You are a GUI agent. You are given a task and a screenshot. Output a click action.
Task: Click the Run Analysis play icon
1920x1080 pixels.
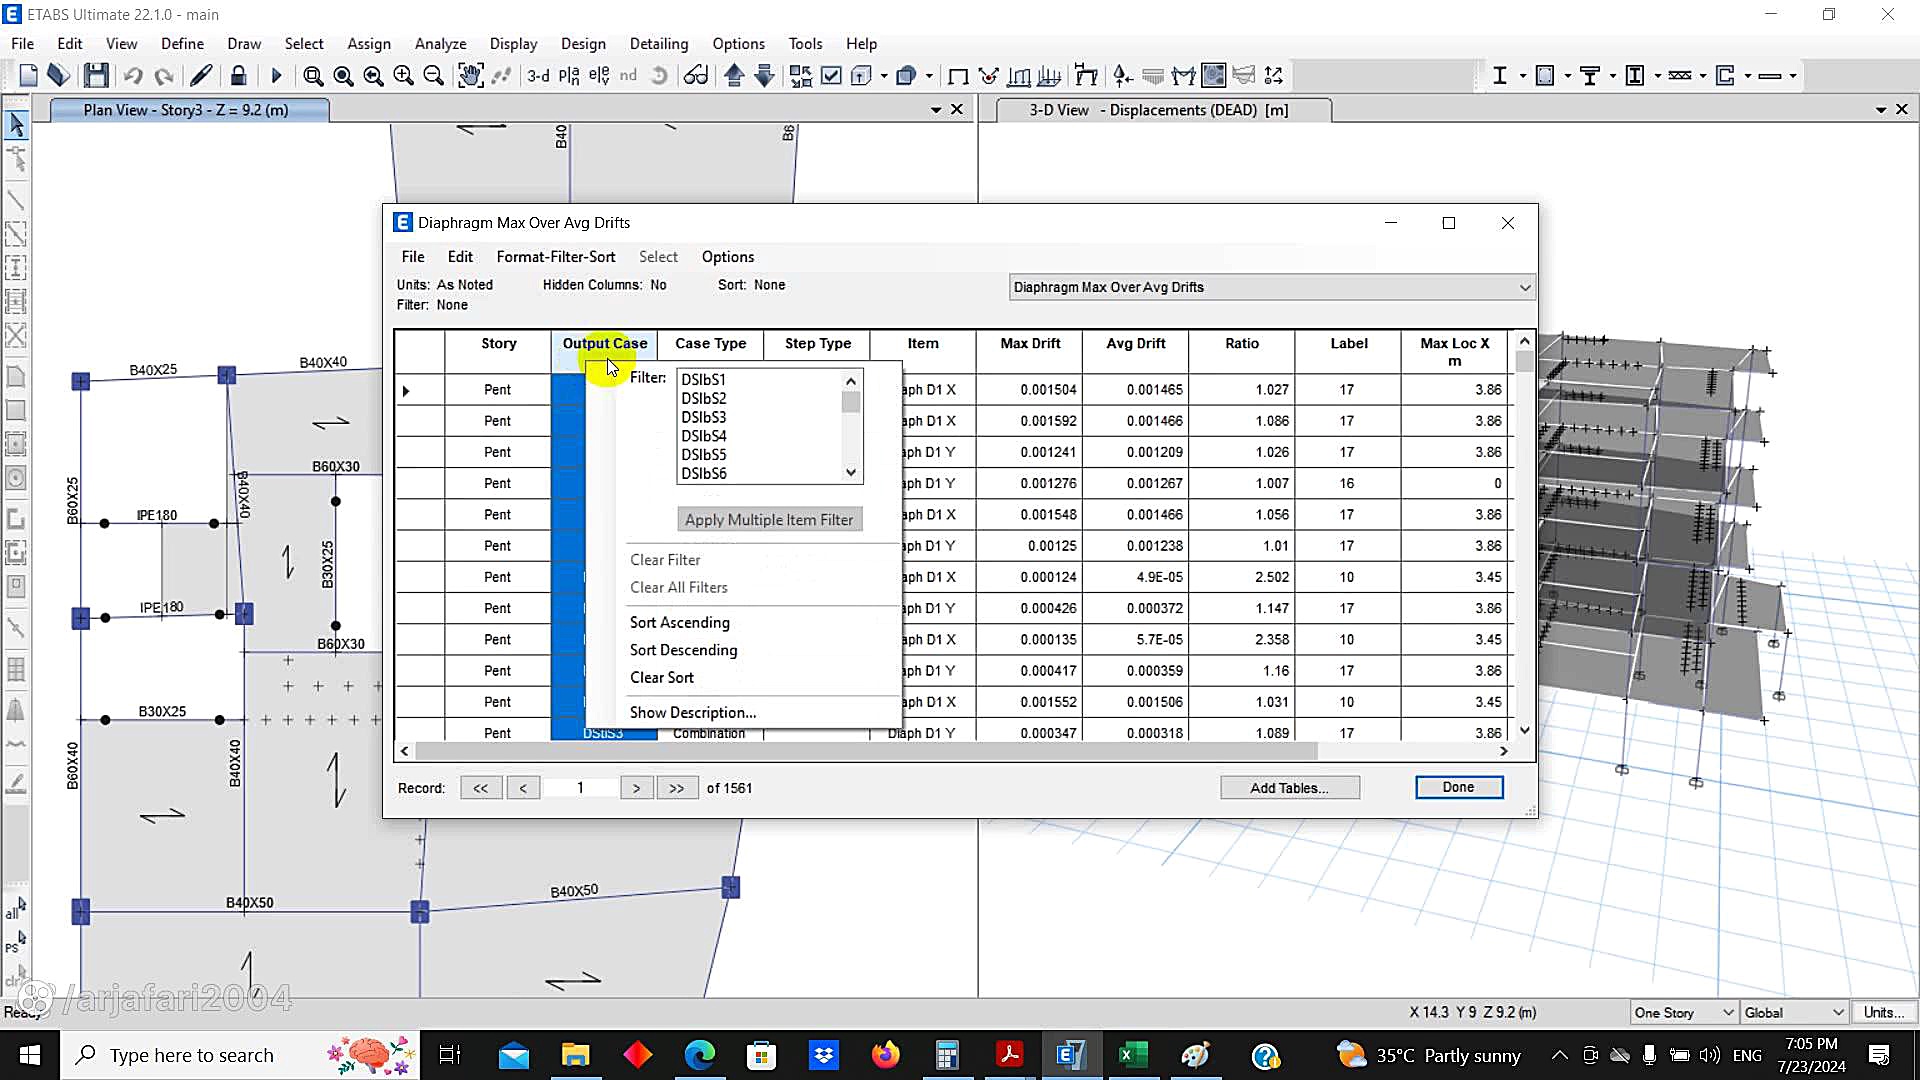[277, 76]
